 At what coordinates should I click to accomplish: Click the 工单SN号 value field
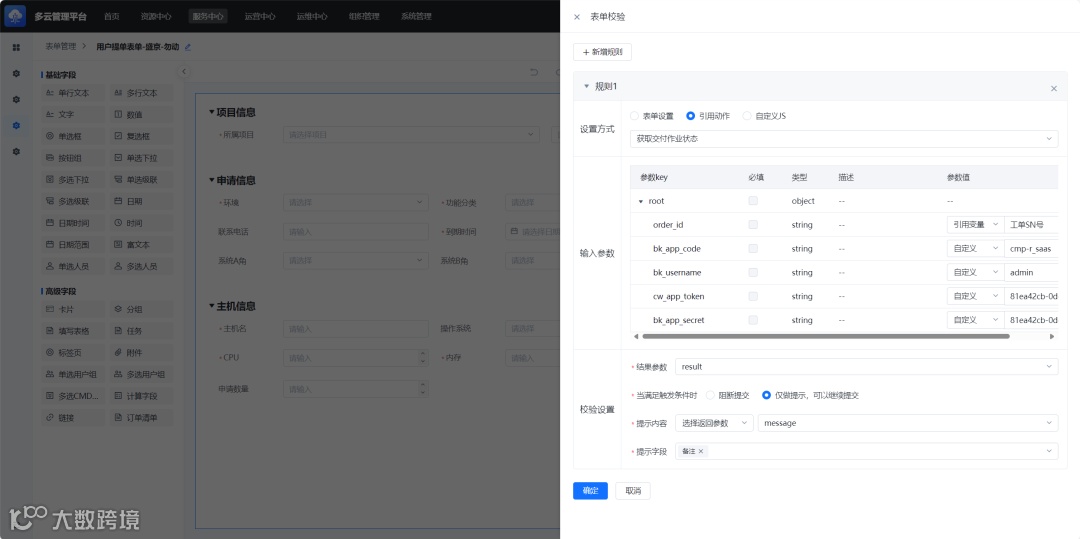click(1031, 224)
